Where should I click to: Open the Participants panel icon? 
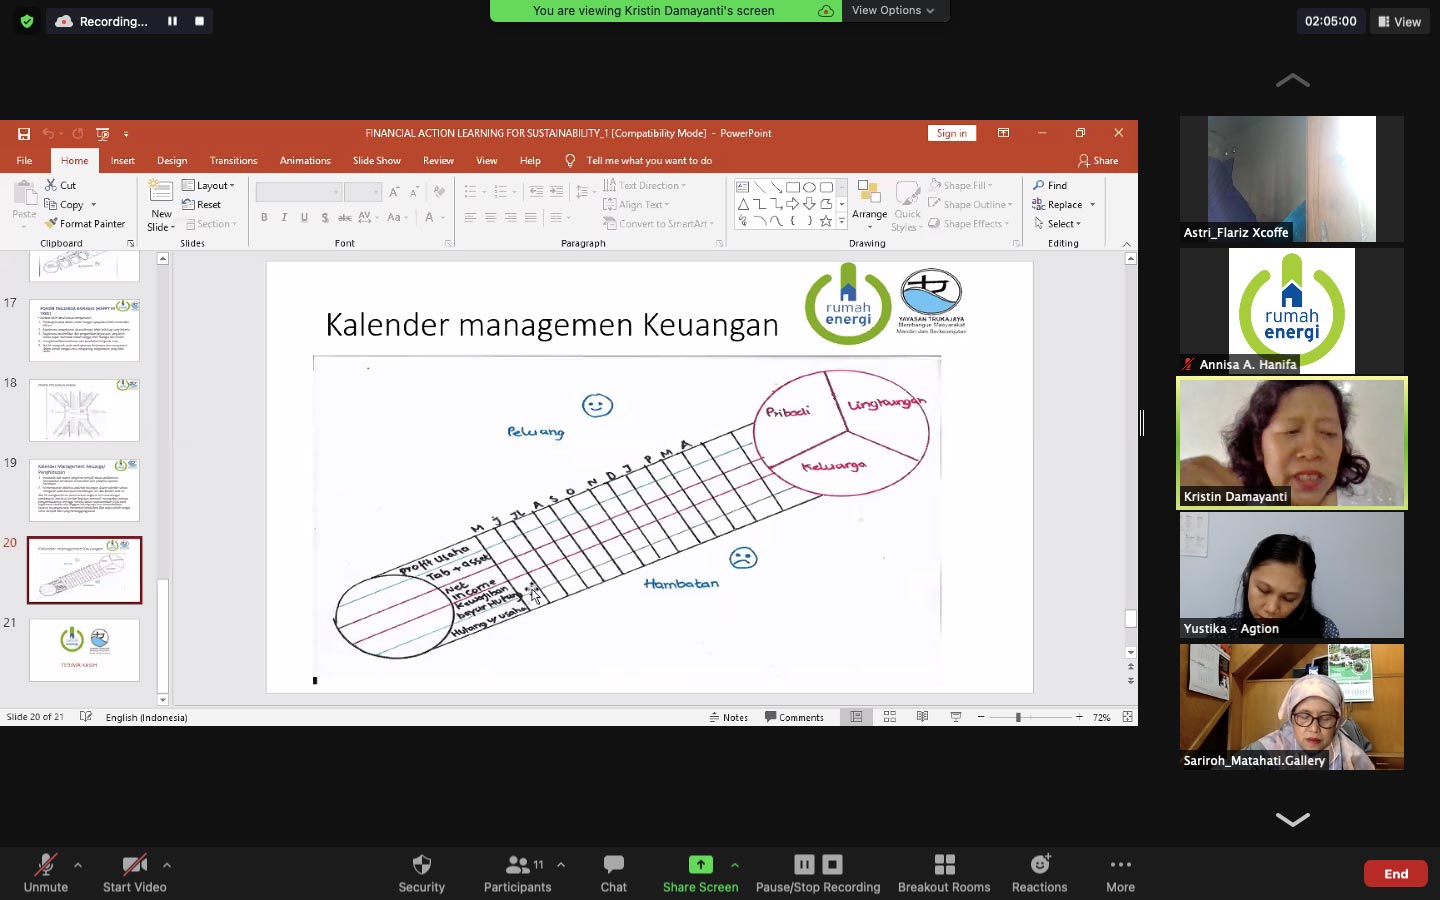tap(518, 864)
